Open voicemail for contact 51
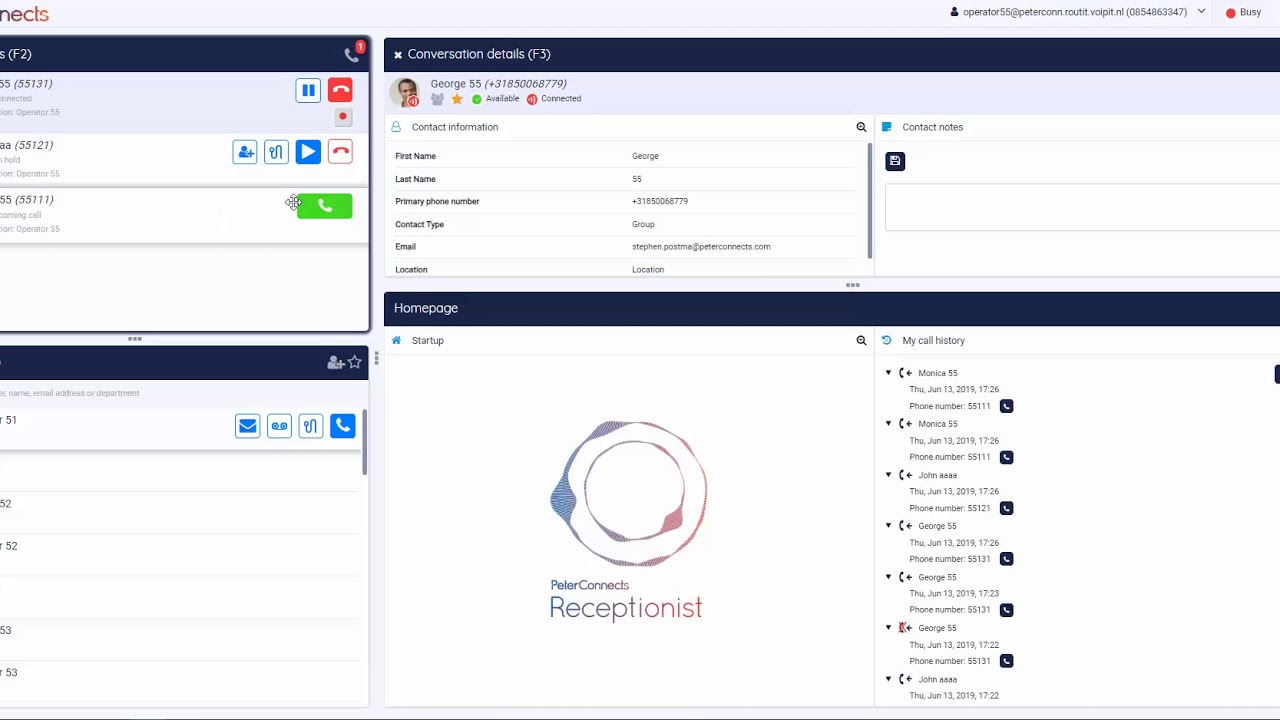This screenshot has width=1280, height=720. pyautogui.click(x=279, y=427)
